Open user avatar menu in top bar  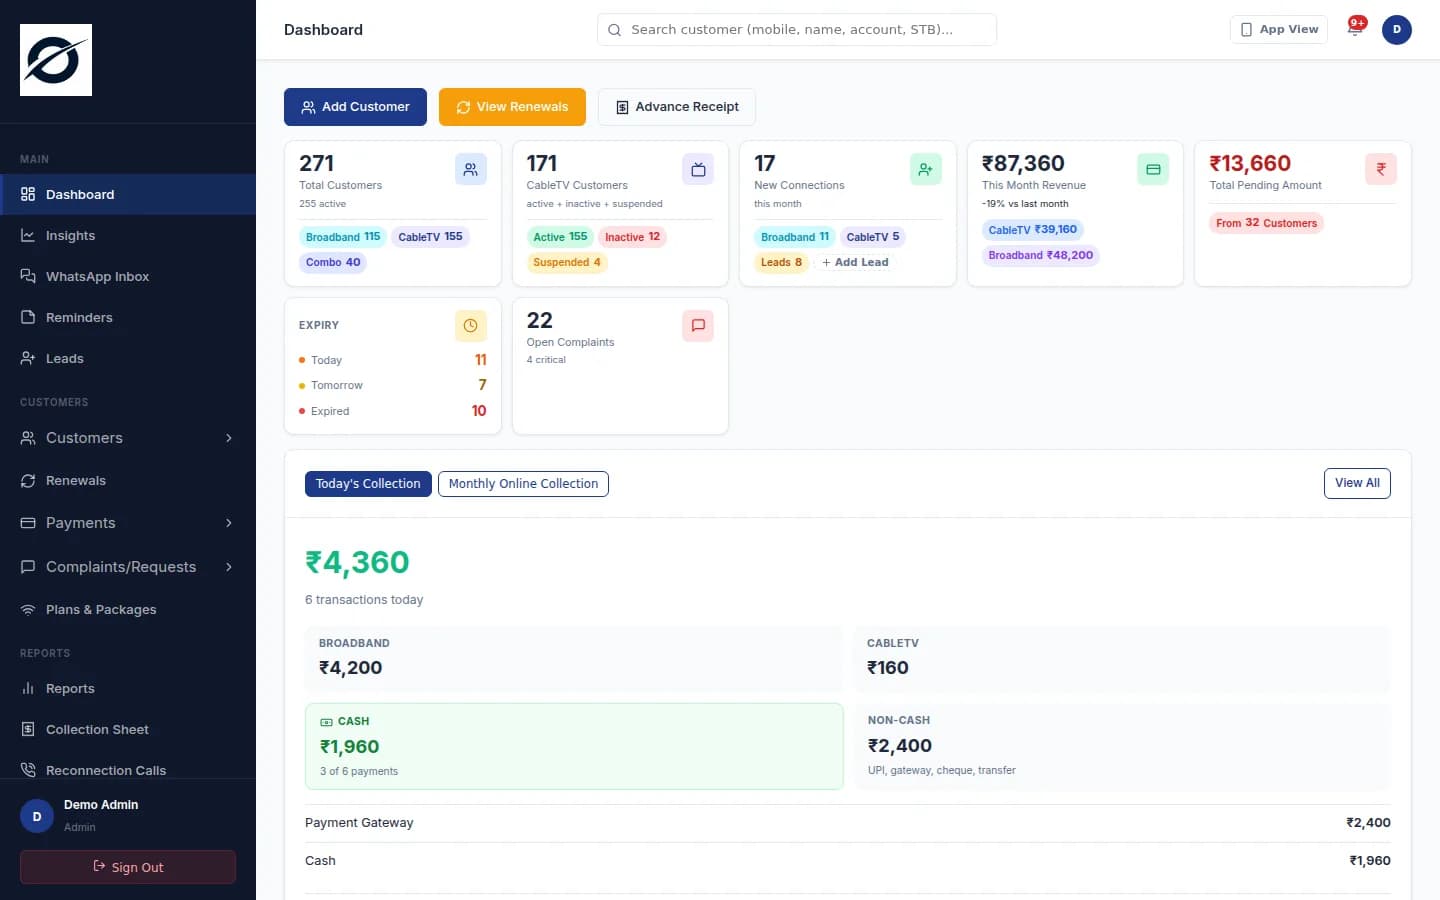coord(1397,29)
